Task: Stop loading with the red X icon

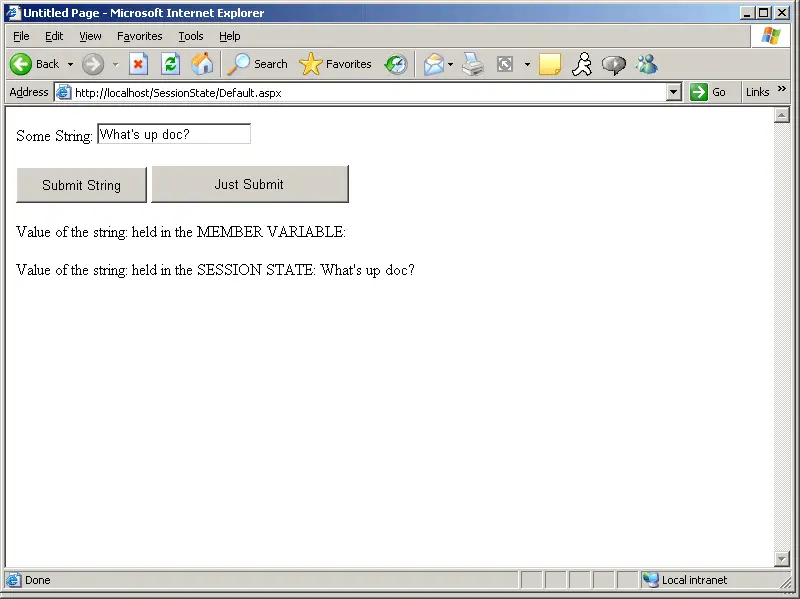Action: click(138, 64)
